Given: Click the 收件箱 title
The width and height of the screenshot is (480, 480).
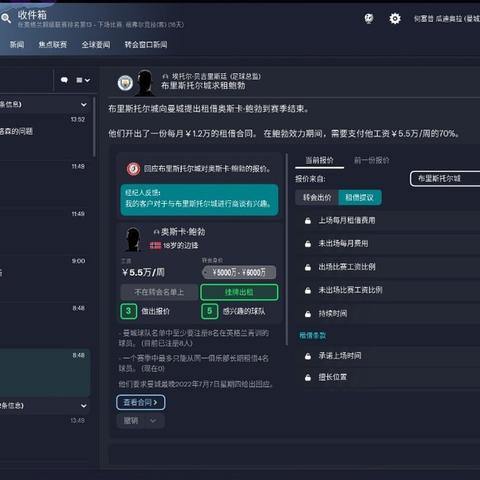Looking at the screenshot, I should [x=32, y=15].
